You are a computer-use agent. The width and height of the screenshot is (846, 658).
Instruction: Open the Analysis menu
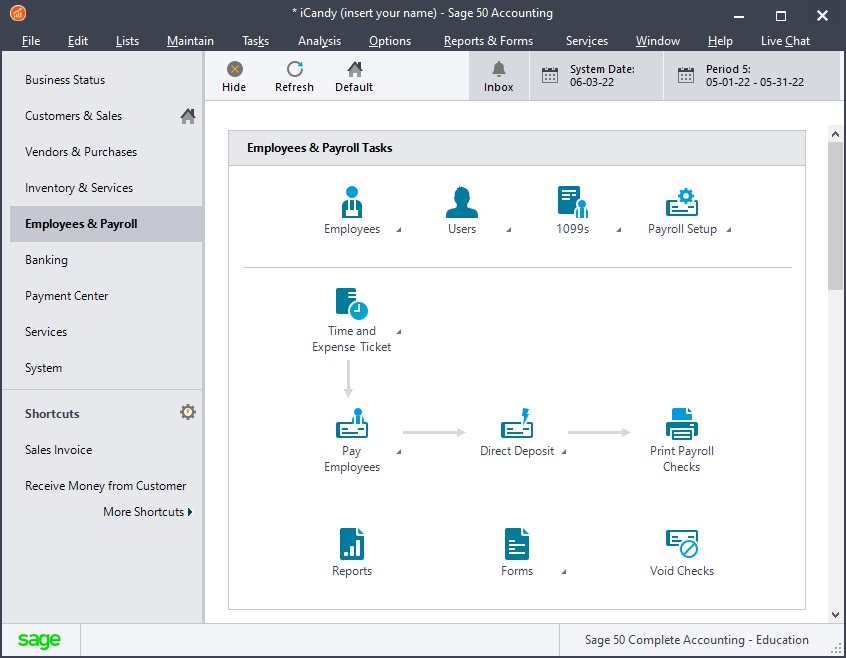tap(319, 41)
